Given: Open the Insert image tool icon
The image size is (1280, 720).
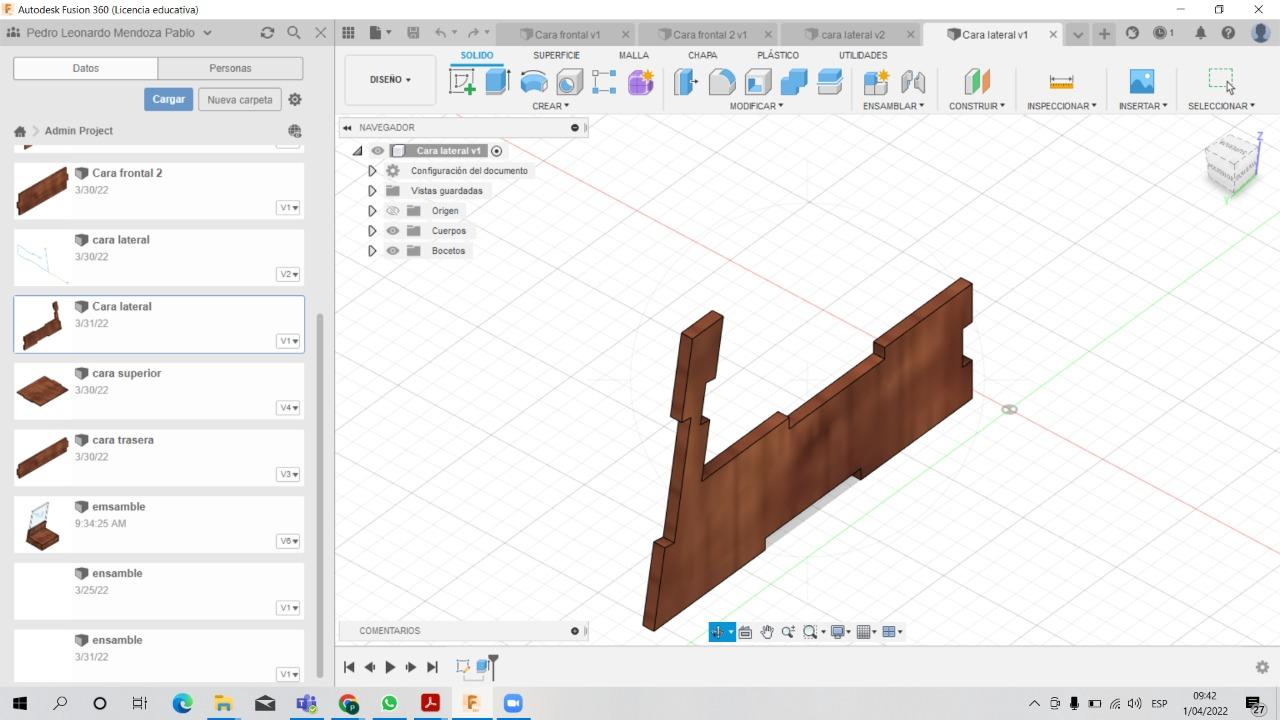Looking at the screenshot, I should [1141, 82].
